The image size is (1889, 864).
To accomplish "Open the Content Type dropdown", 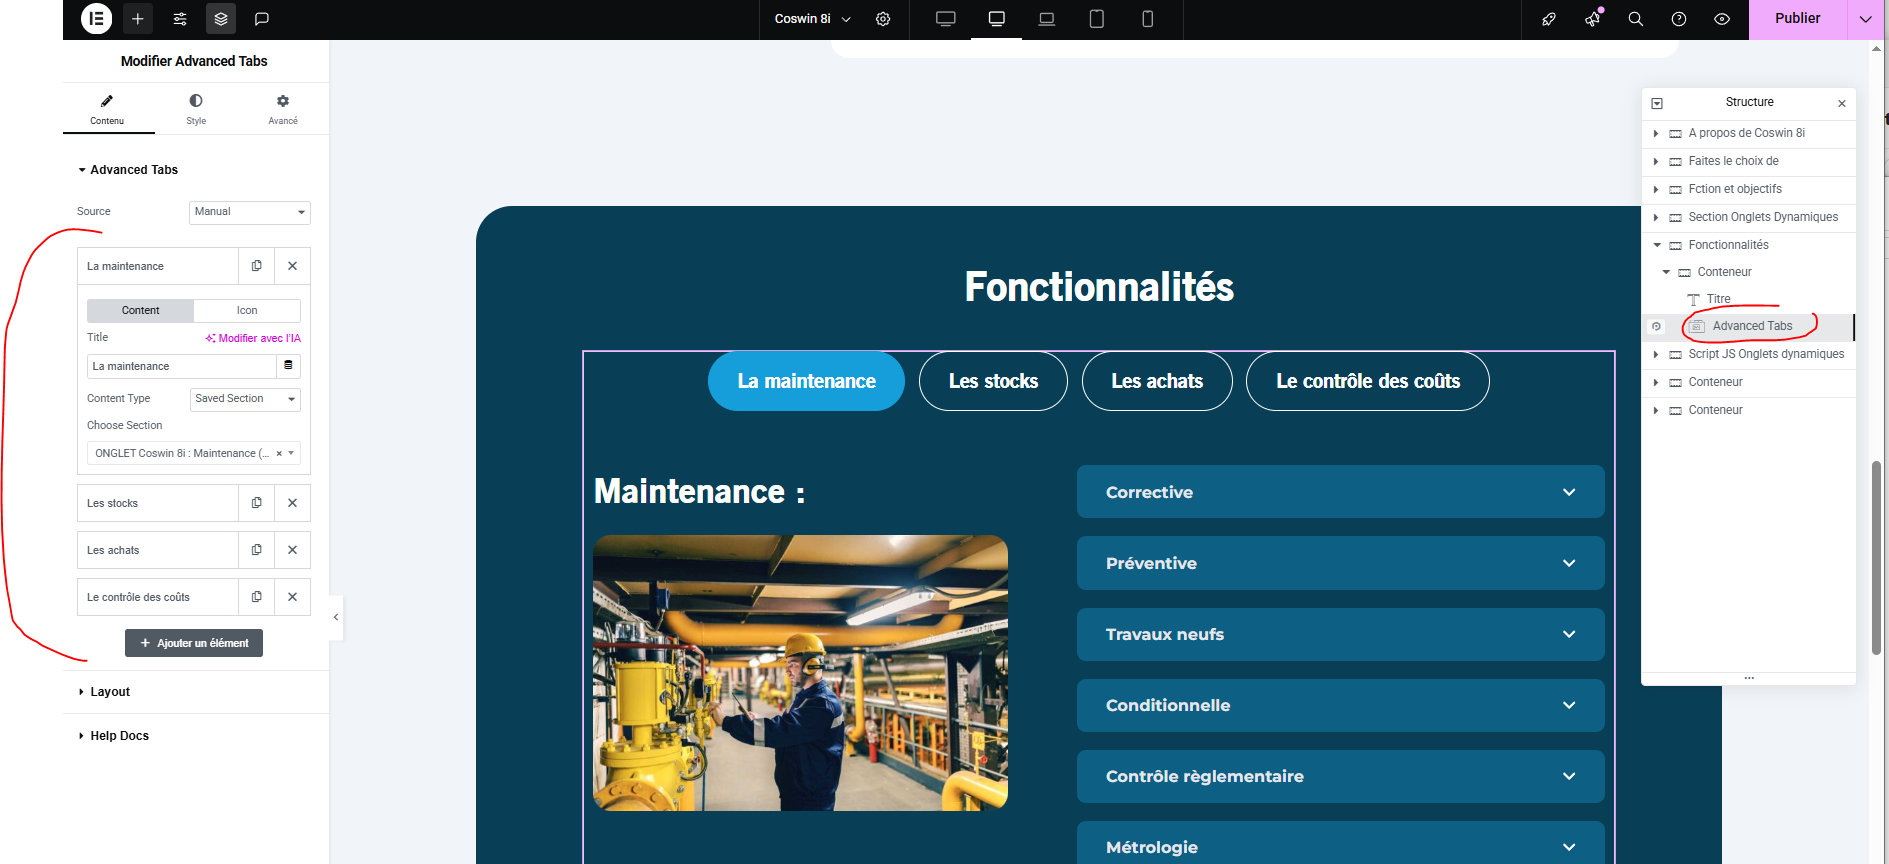I will [x=245, y=399].
